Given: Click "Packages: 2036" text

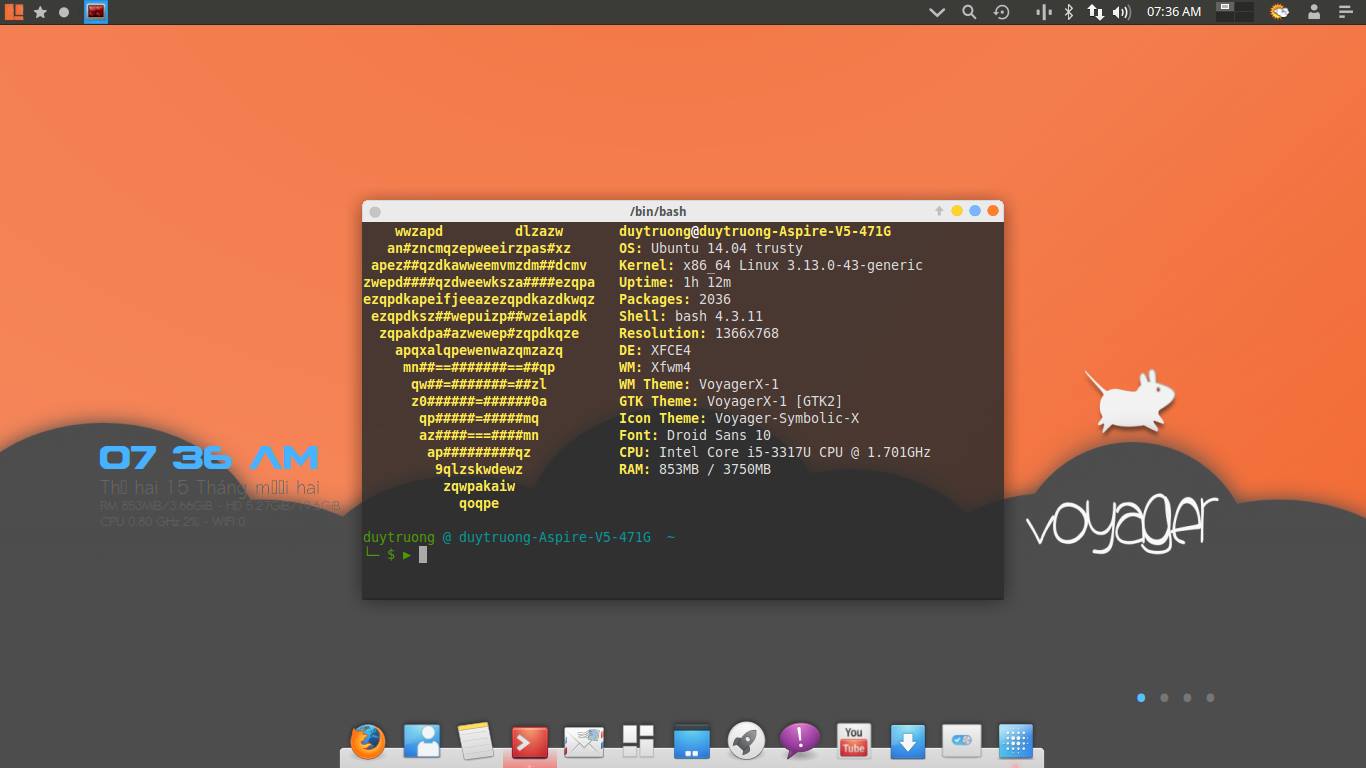Looking at the screenshot, I should pos(675,299).
